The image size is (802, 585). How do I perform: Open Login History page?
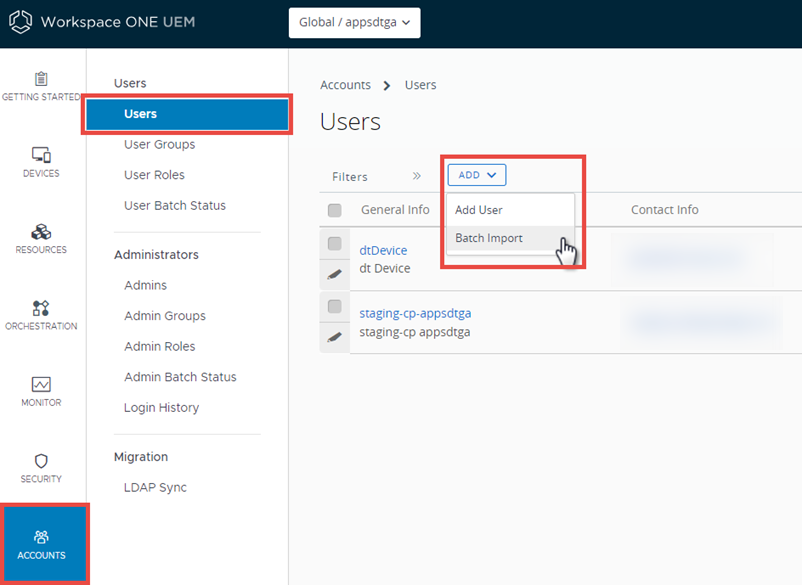point(162,408)
